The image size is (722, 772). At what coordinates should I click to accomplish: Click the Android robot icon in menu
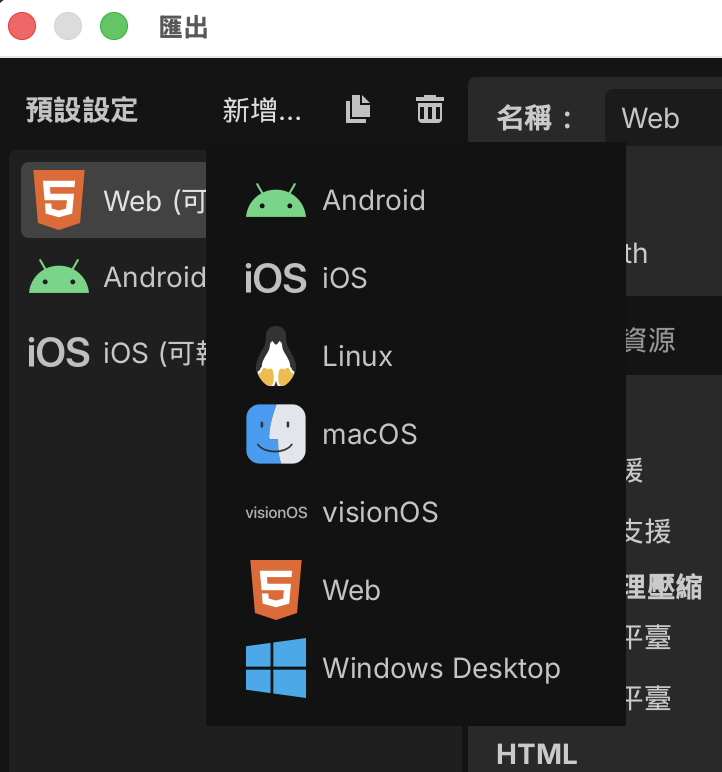point(276,200)
